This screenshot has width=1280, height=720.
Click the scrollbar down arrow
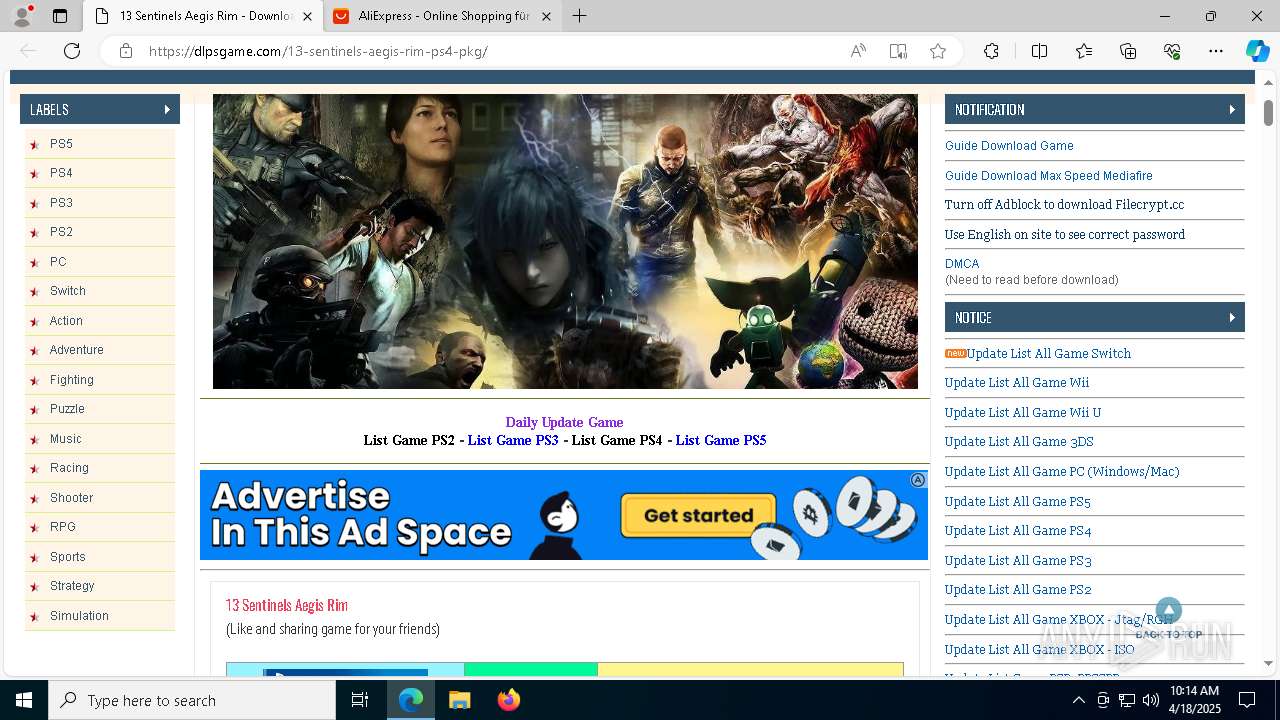[x=1268, y=663]
